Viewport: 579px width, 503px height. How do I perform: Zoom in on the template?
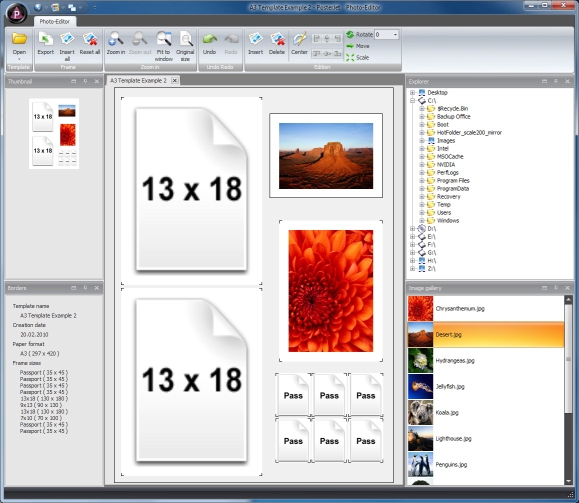point(116,44)
